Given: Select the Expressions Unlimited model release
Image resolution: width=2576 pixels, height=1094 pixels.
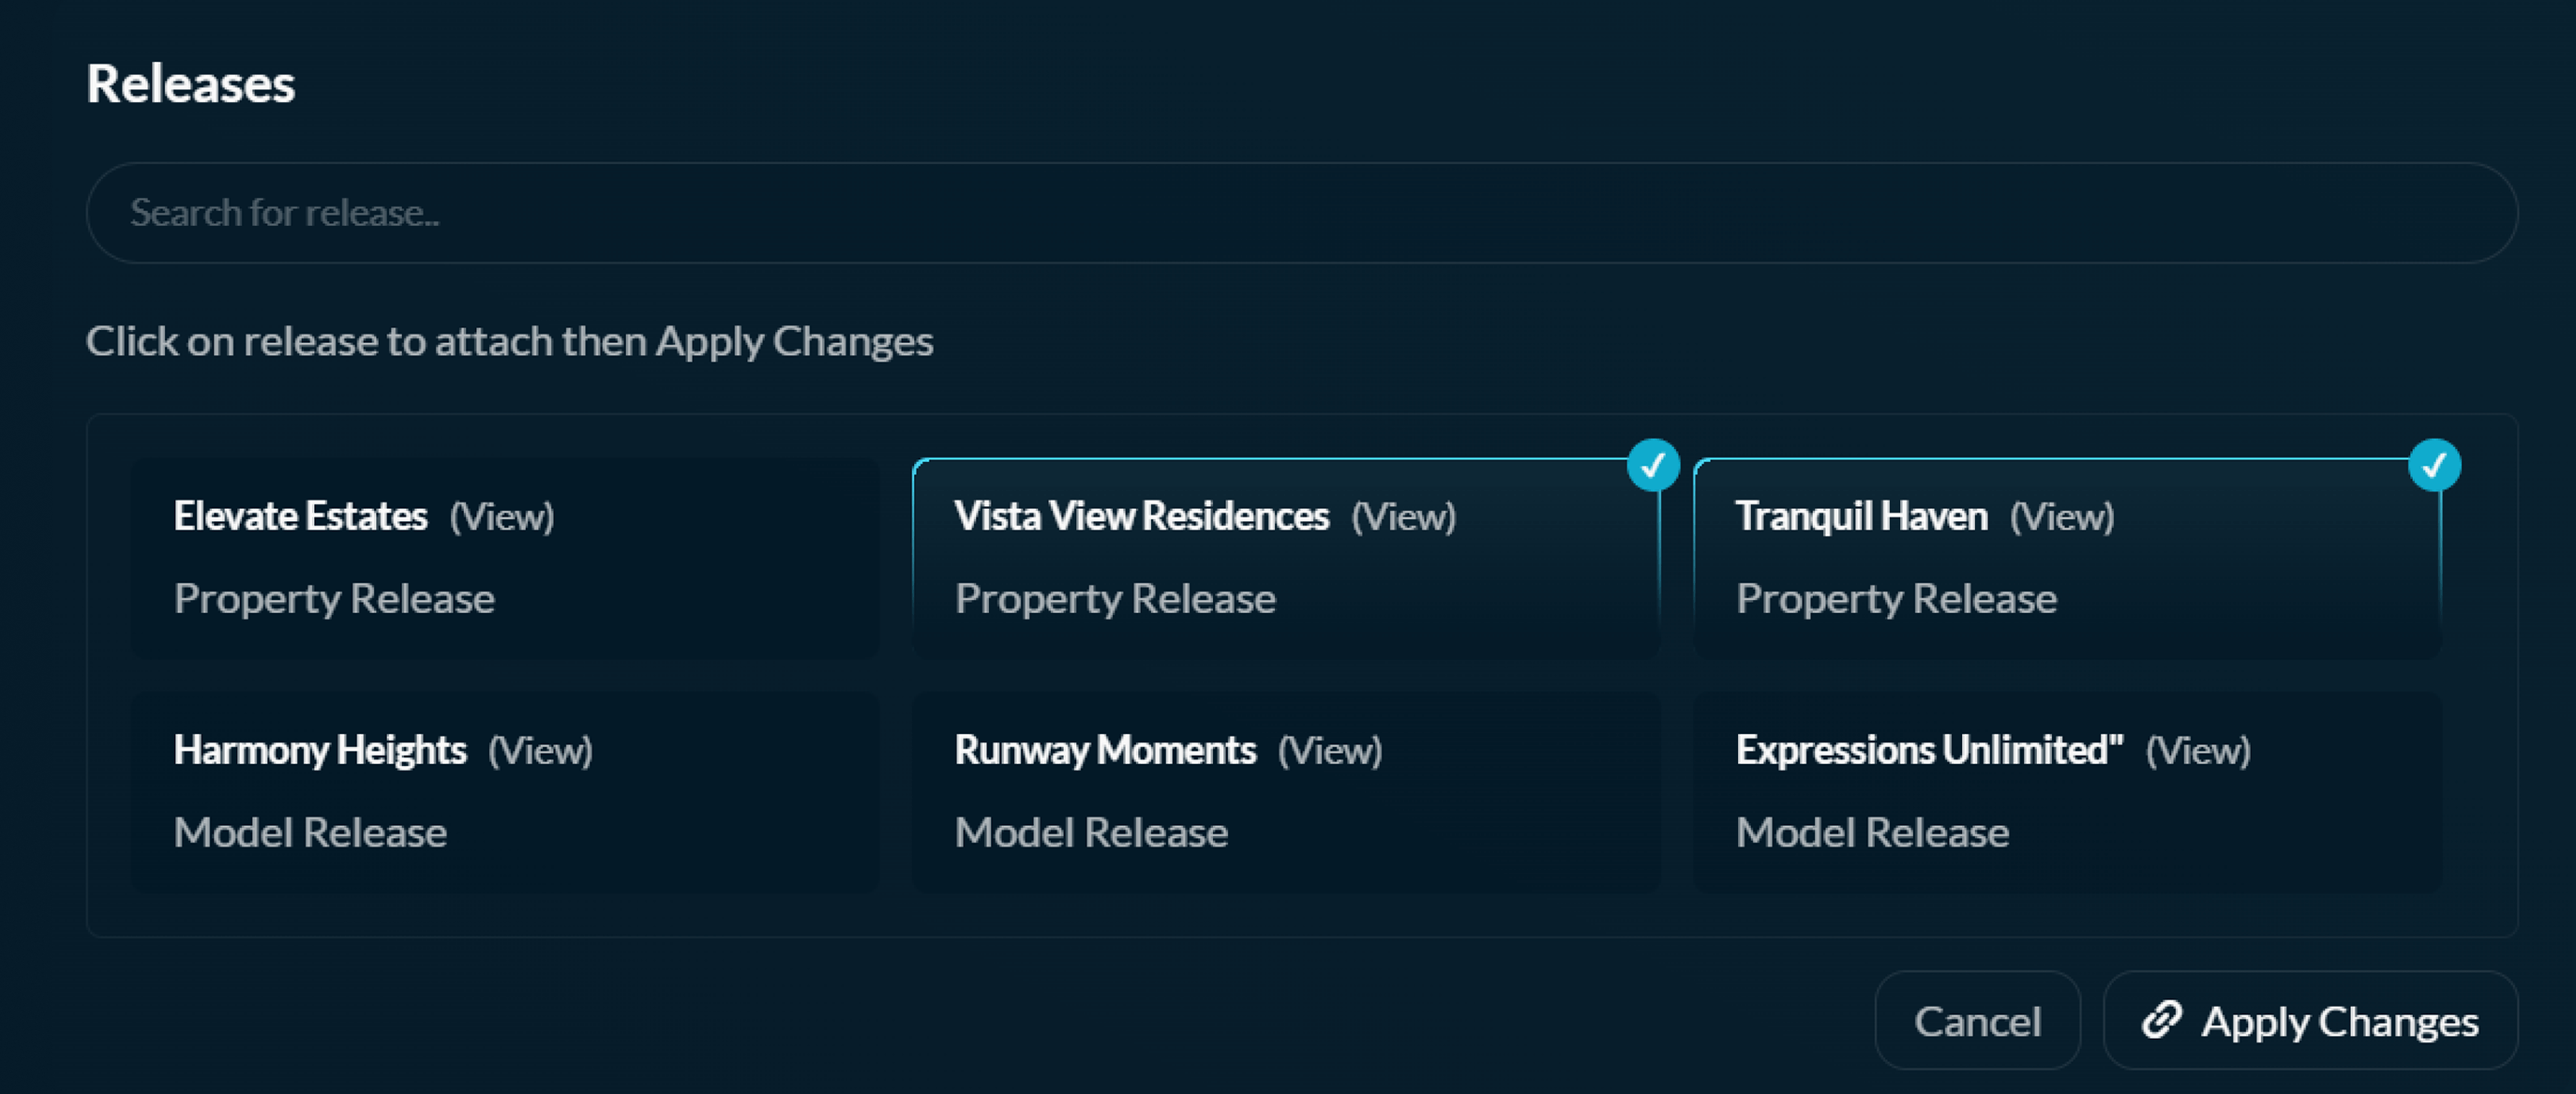Looking at the screenshot, I should (2067, 792).
